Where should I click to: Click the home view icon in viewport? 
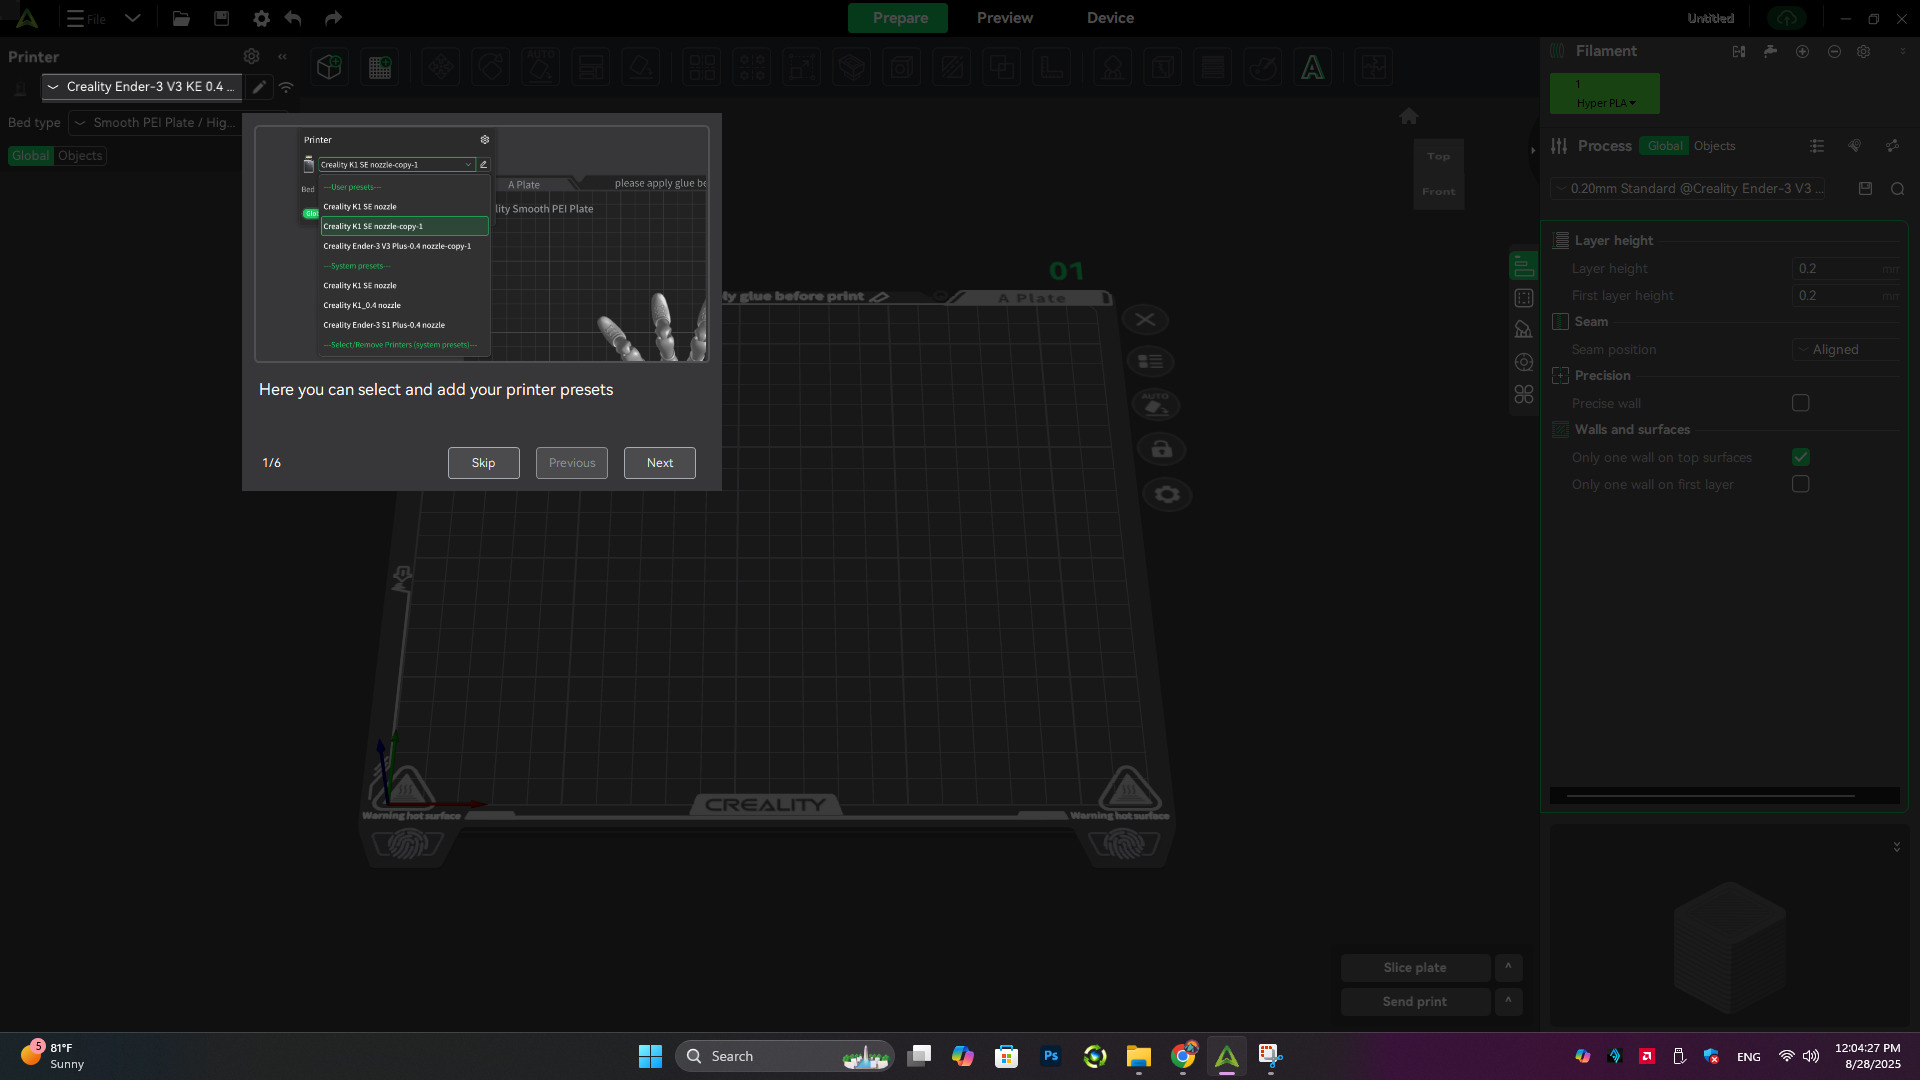coord(1408,116)
